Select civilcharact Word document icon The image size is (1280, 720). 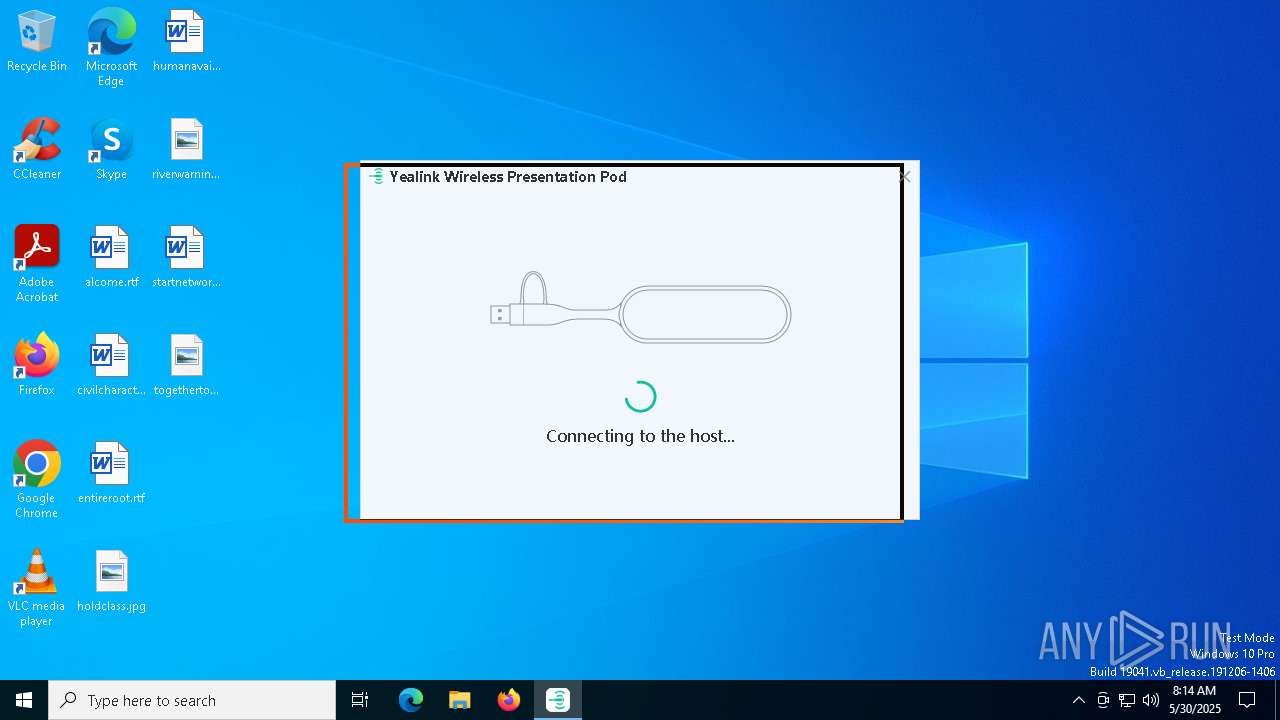click(x=111, y=365)
